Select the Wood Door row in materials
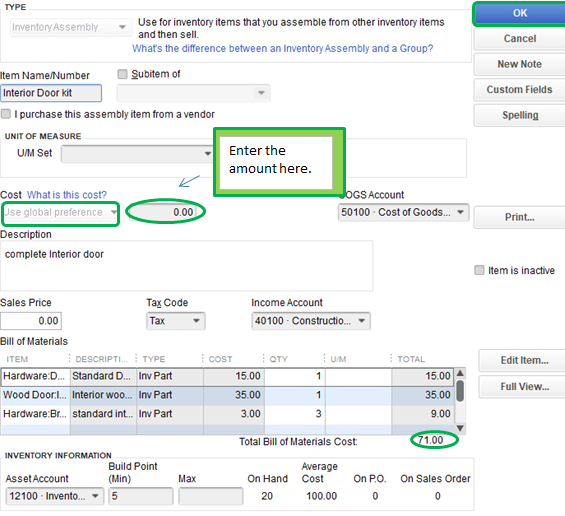 pyautogui.click(x=227, y=395)
